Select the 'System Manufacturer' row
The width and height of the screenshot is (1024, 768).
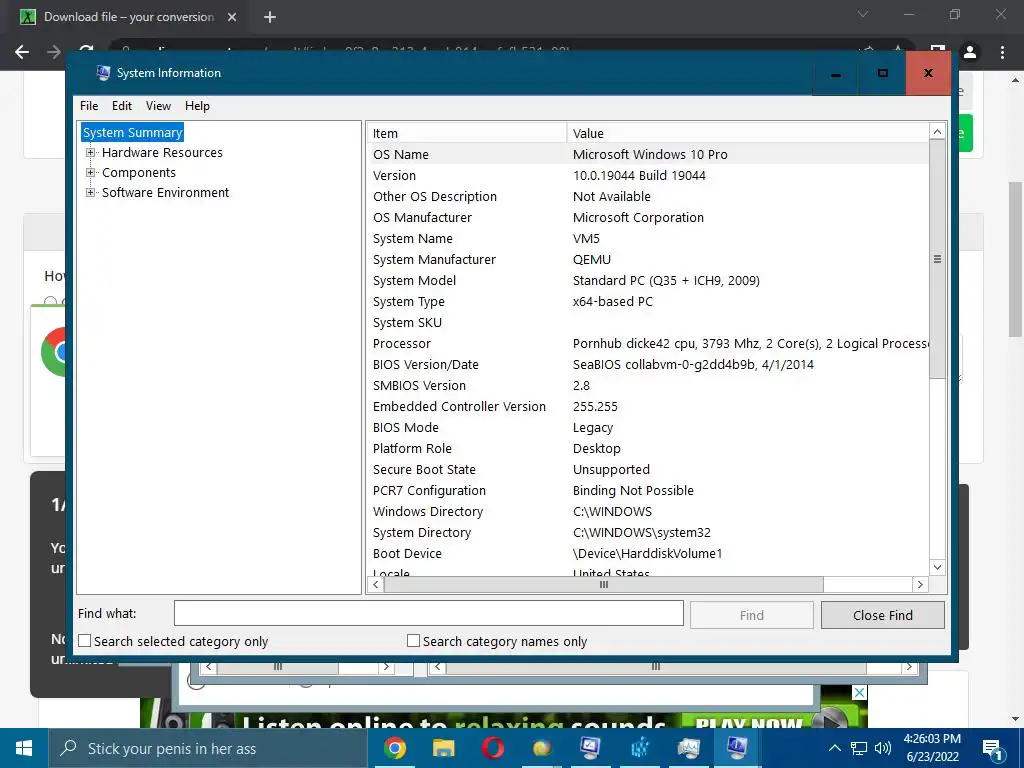[647, 259]
